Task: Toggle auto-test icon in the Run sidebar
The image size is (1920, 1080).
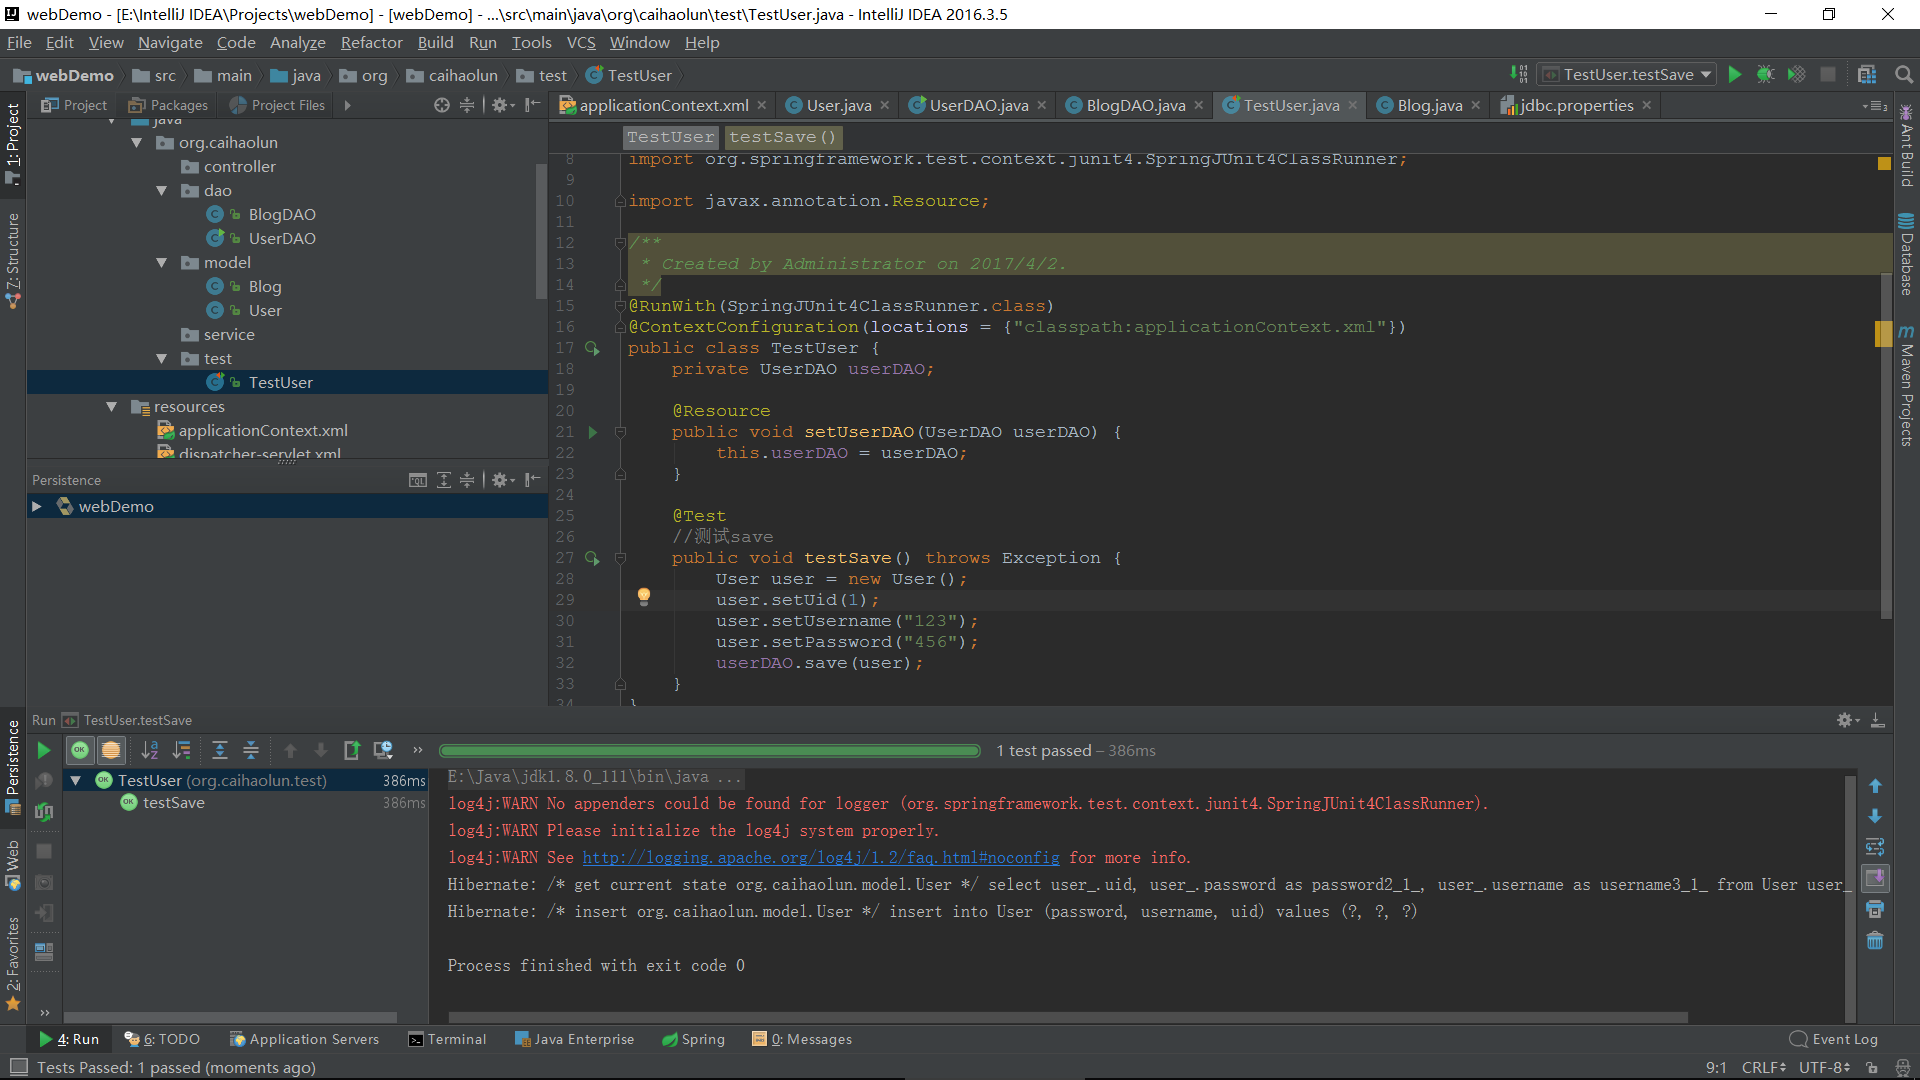Action: pyautogui.click(x=44, y=811)
